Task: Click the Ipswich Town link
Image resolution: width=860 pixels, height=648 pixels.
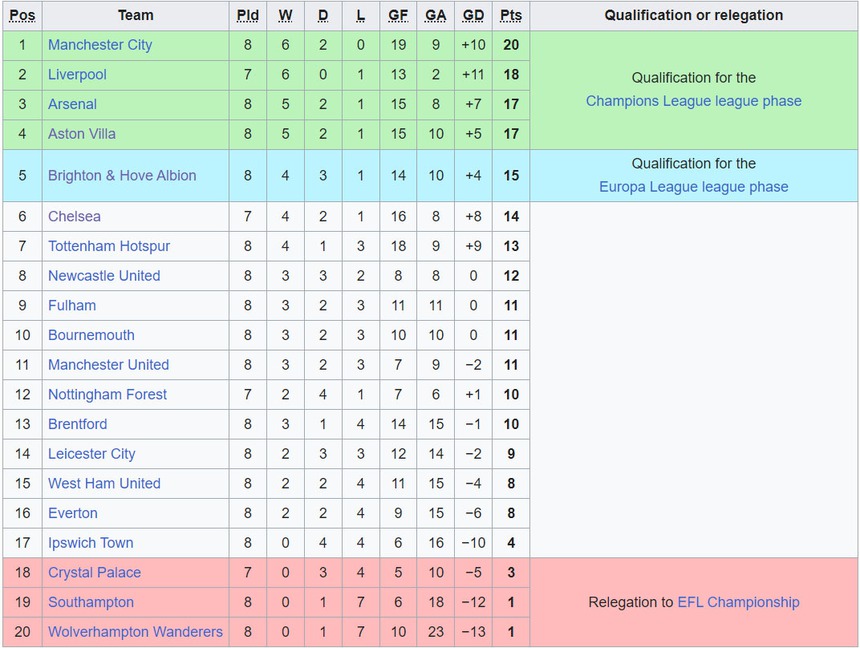Action: coord(90,543)
